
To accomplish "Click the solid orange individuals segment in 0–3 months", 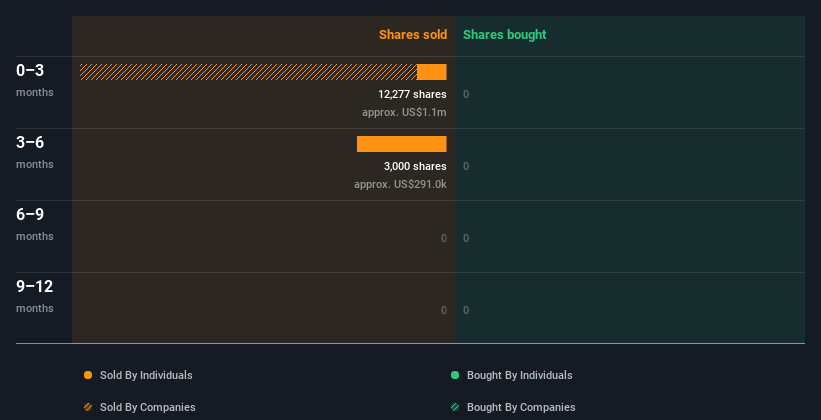I will [x=432, y=72].
